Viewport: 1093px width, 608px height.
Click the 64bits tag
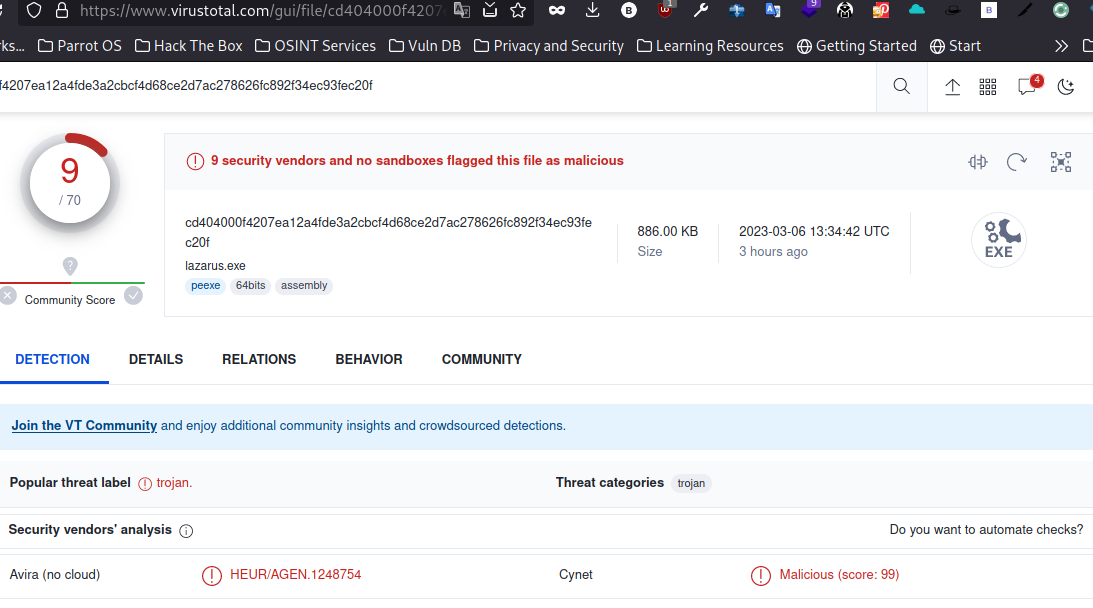tap(250, 286)
